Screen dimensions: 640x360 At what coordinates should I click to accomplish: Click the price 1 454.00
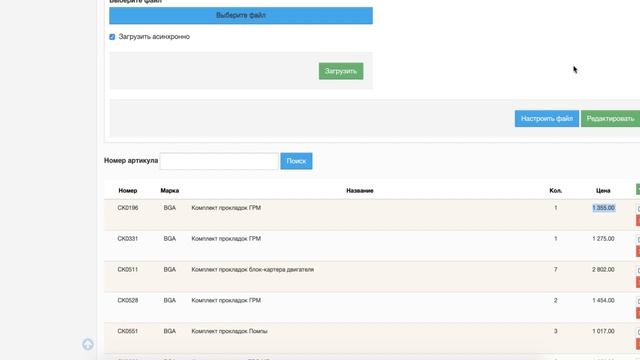pos(603,300)
